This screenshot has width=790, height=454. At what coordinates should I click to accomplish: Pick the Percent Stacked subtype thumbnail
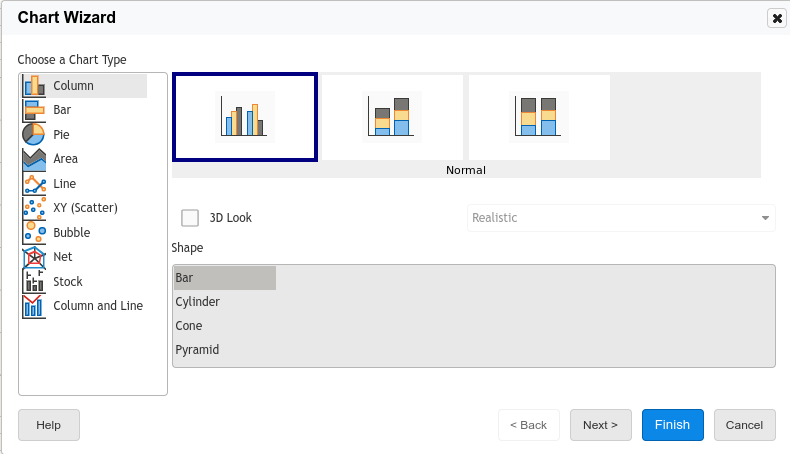[539, 117]
